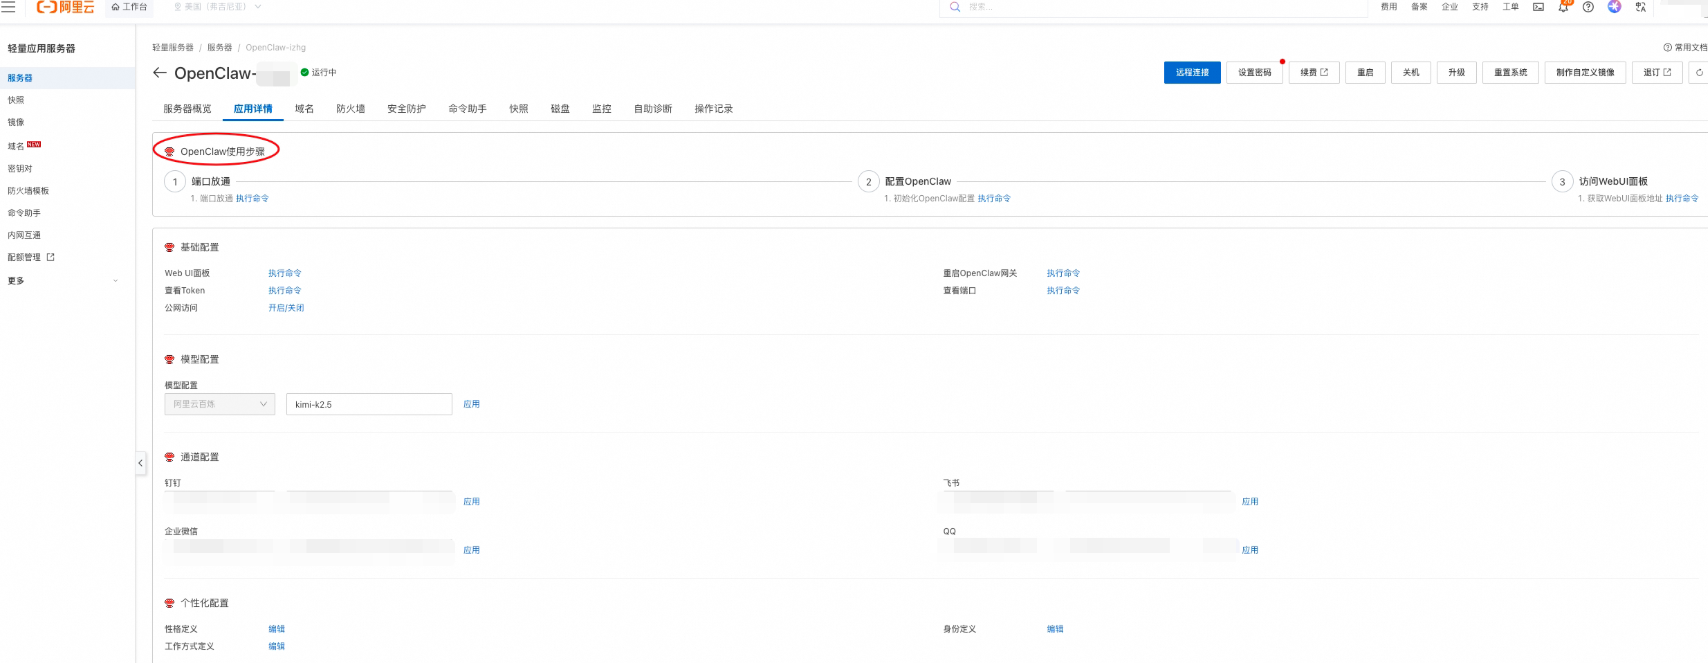The image size is (1708, 663).
Task: Click the 退订 button
Action: [1657, 72]
